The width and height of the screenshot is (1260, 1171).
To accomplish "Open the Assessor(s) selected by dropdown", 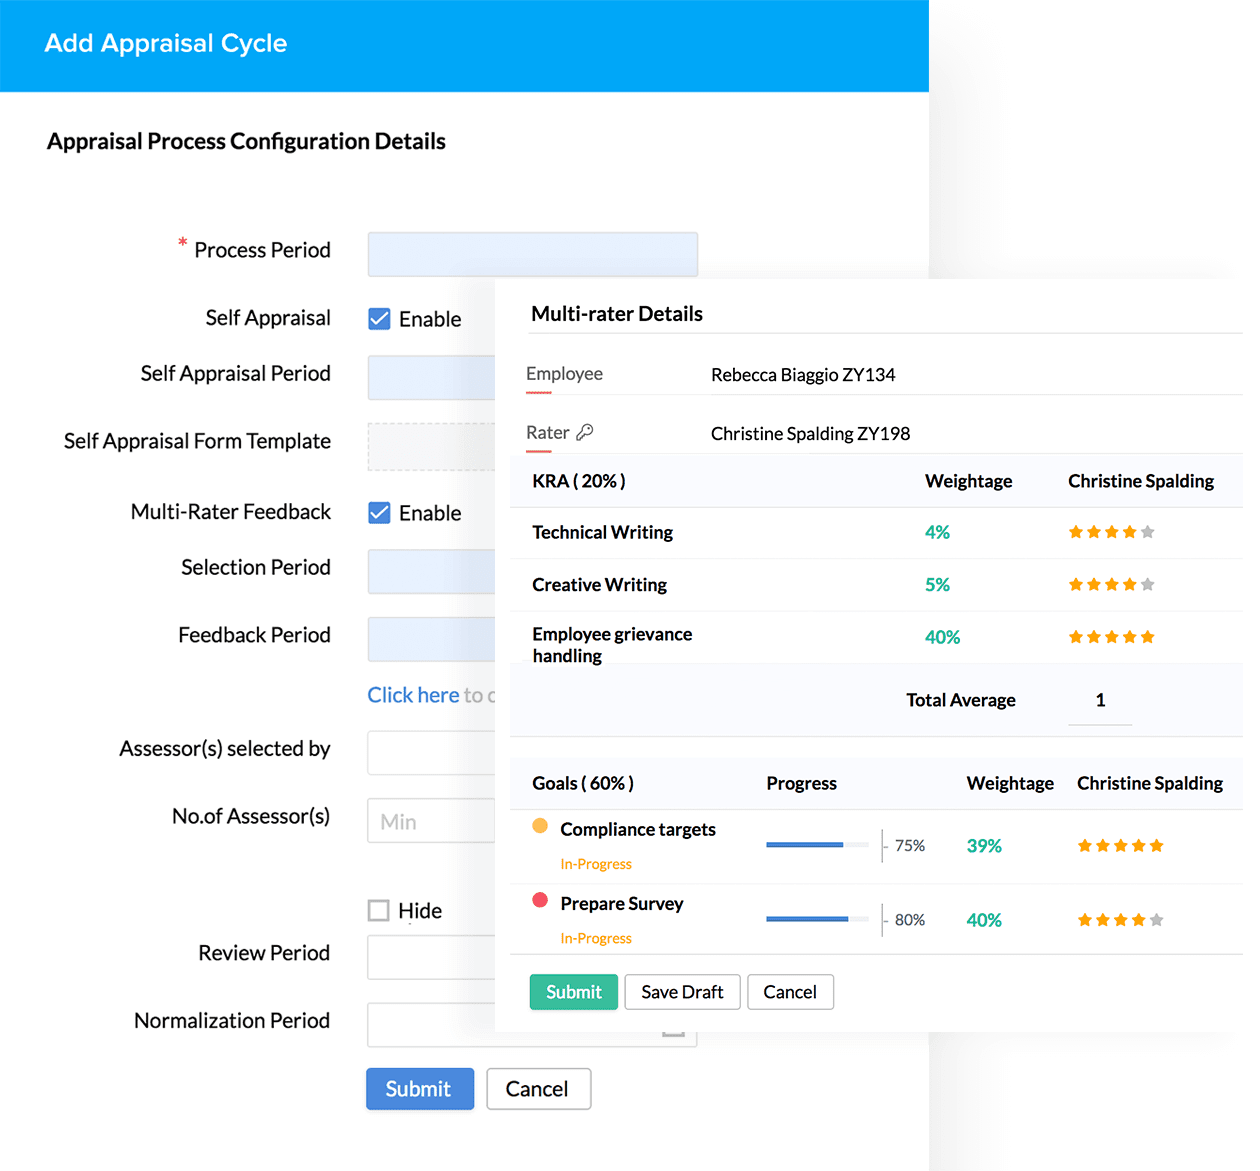I will click(x=432, y=753).
